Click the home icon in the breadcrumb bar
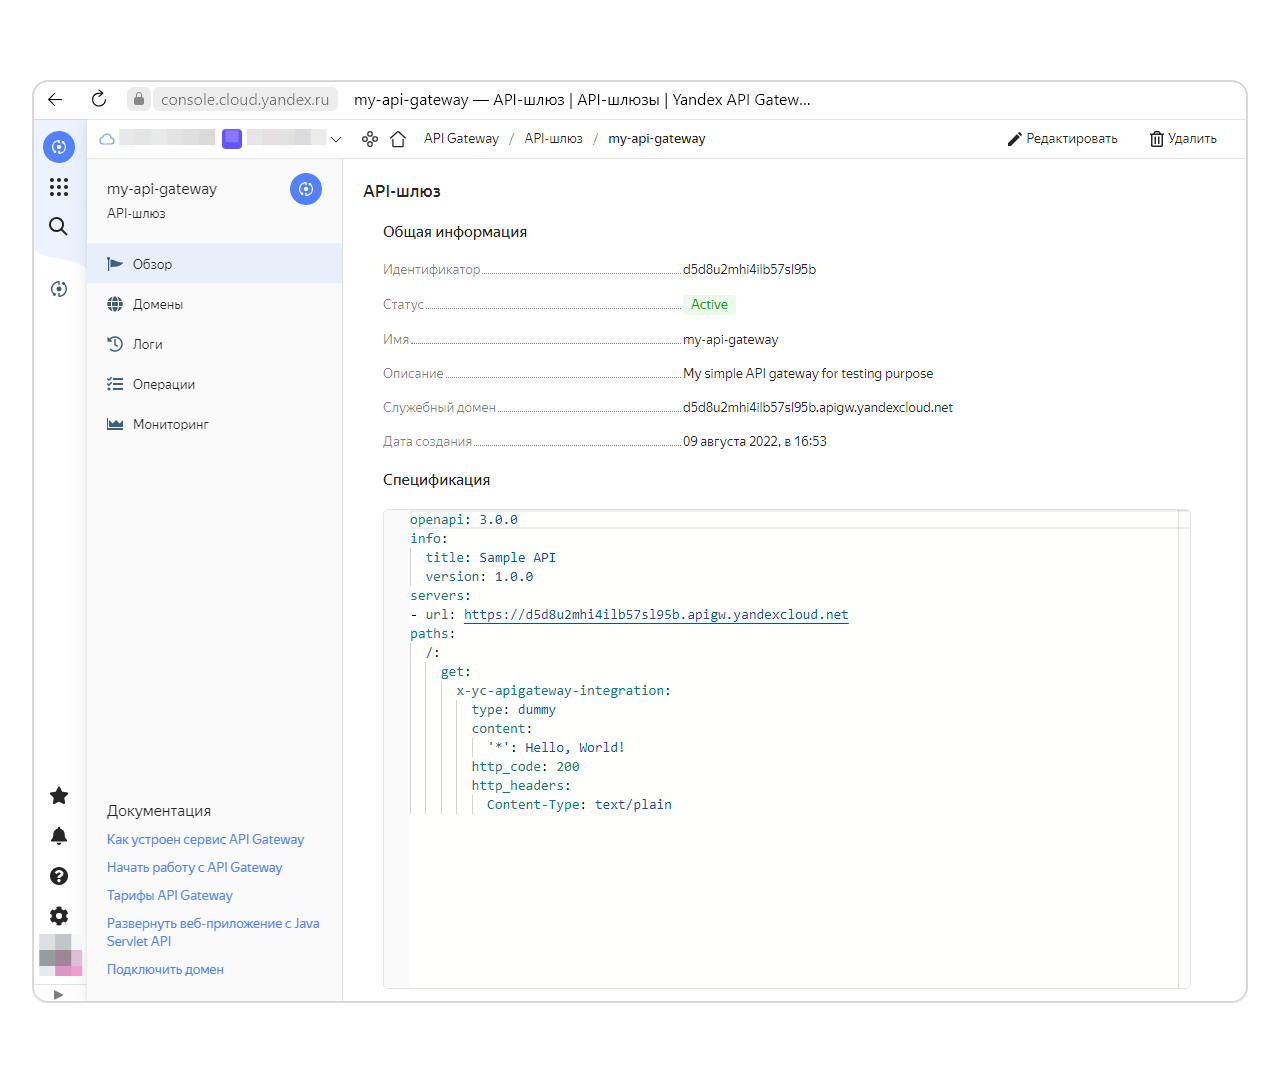This screenshot has height=1083, width=1280. coord(398,138)
